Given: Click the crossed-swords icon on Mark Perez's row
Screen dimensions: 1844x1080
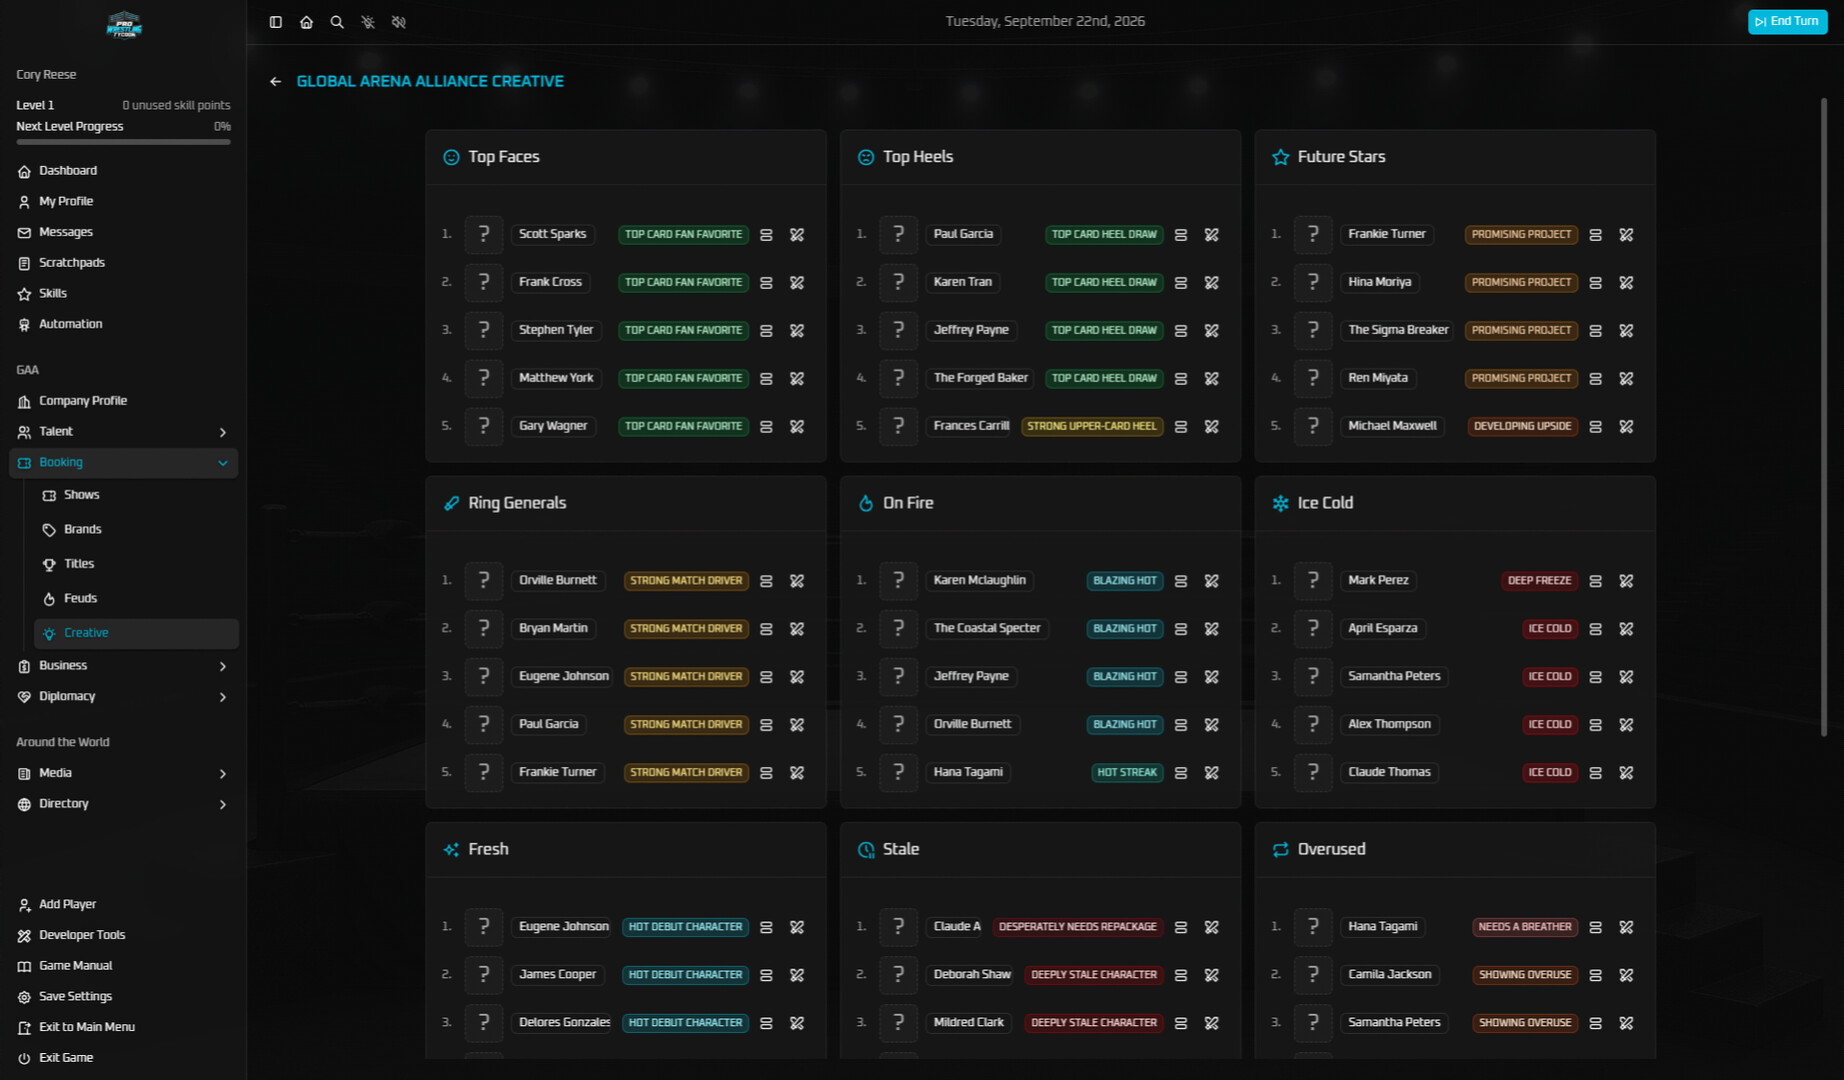Looking at the screenshot, I should (x=1627, y=581).
